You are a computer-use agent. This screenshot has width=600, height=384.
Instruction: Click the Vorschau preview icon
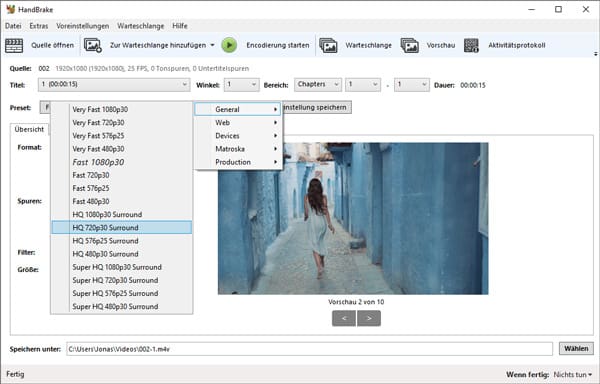point(409,46)
